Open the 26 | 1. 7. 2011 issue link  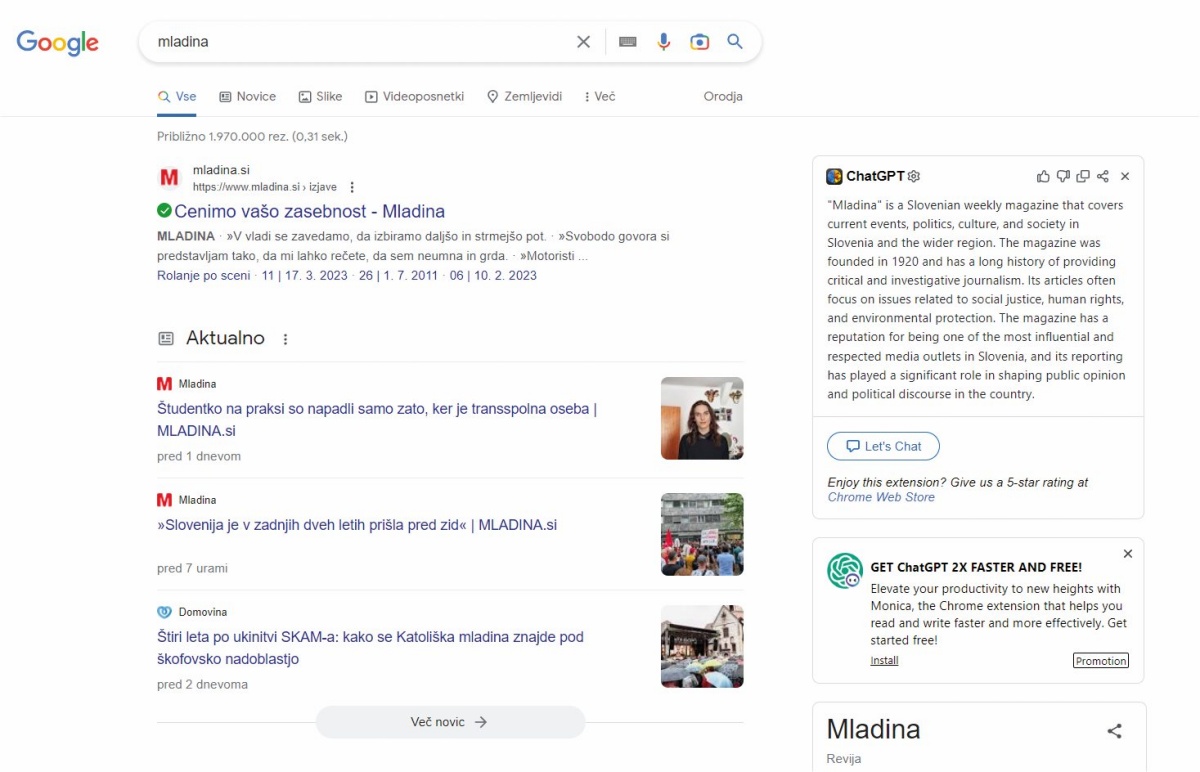(x=398, y=275)
